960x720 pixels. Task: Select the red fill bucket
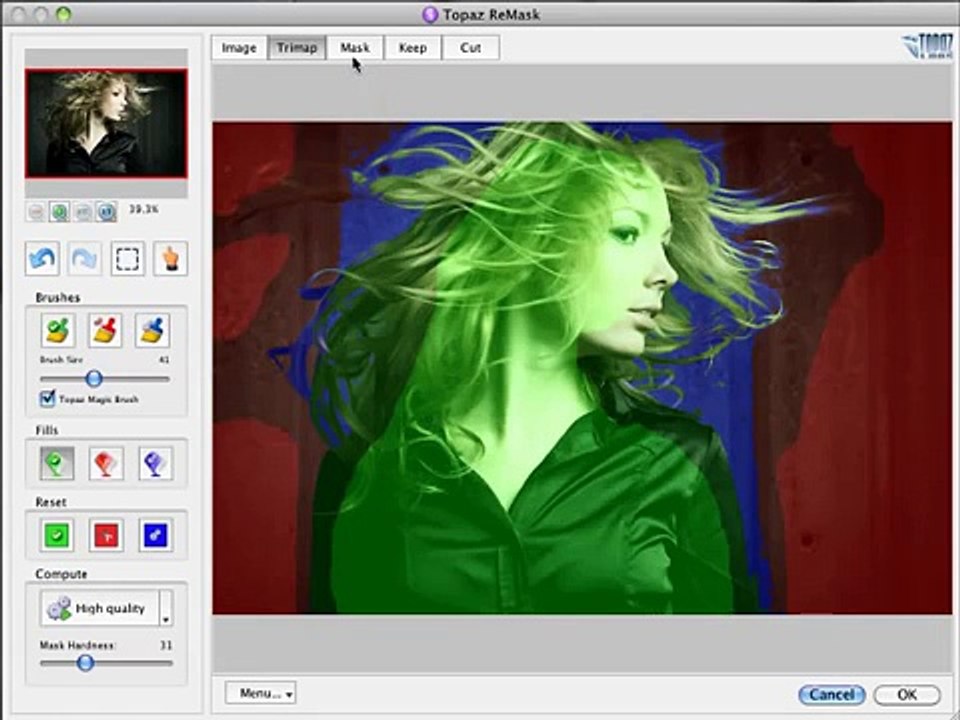pyautogui.click(x=106, y=463)
